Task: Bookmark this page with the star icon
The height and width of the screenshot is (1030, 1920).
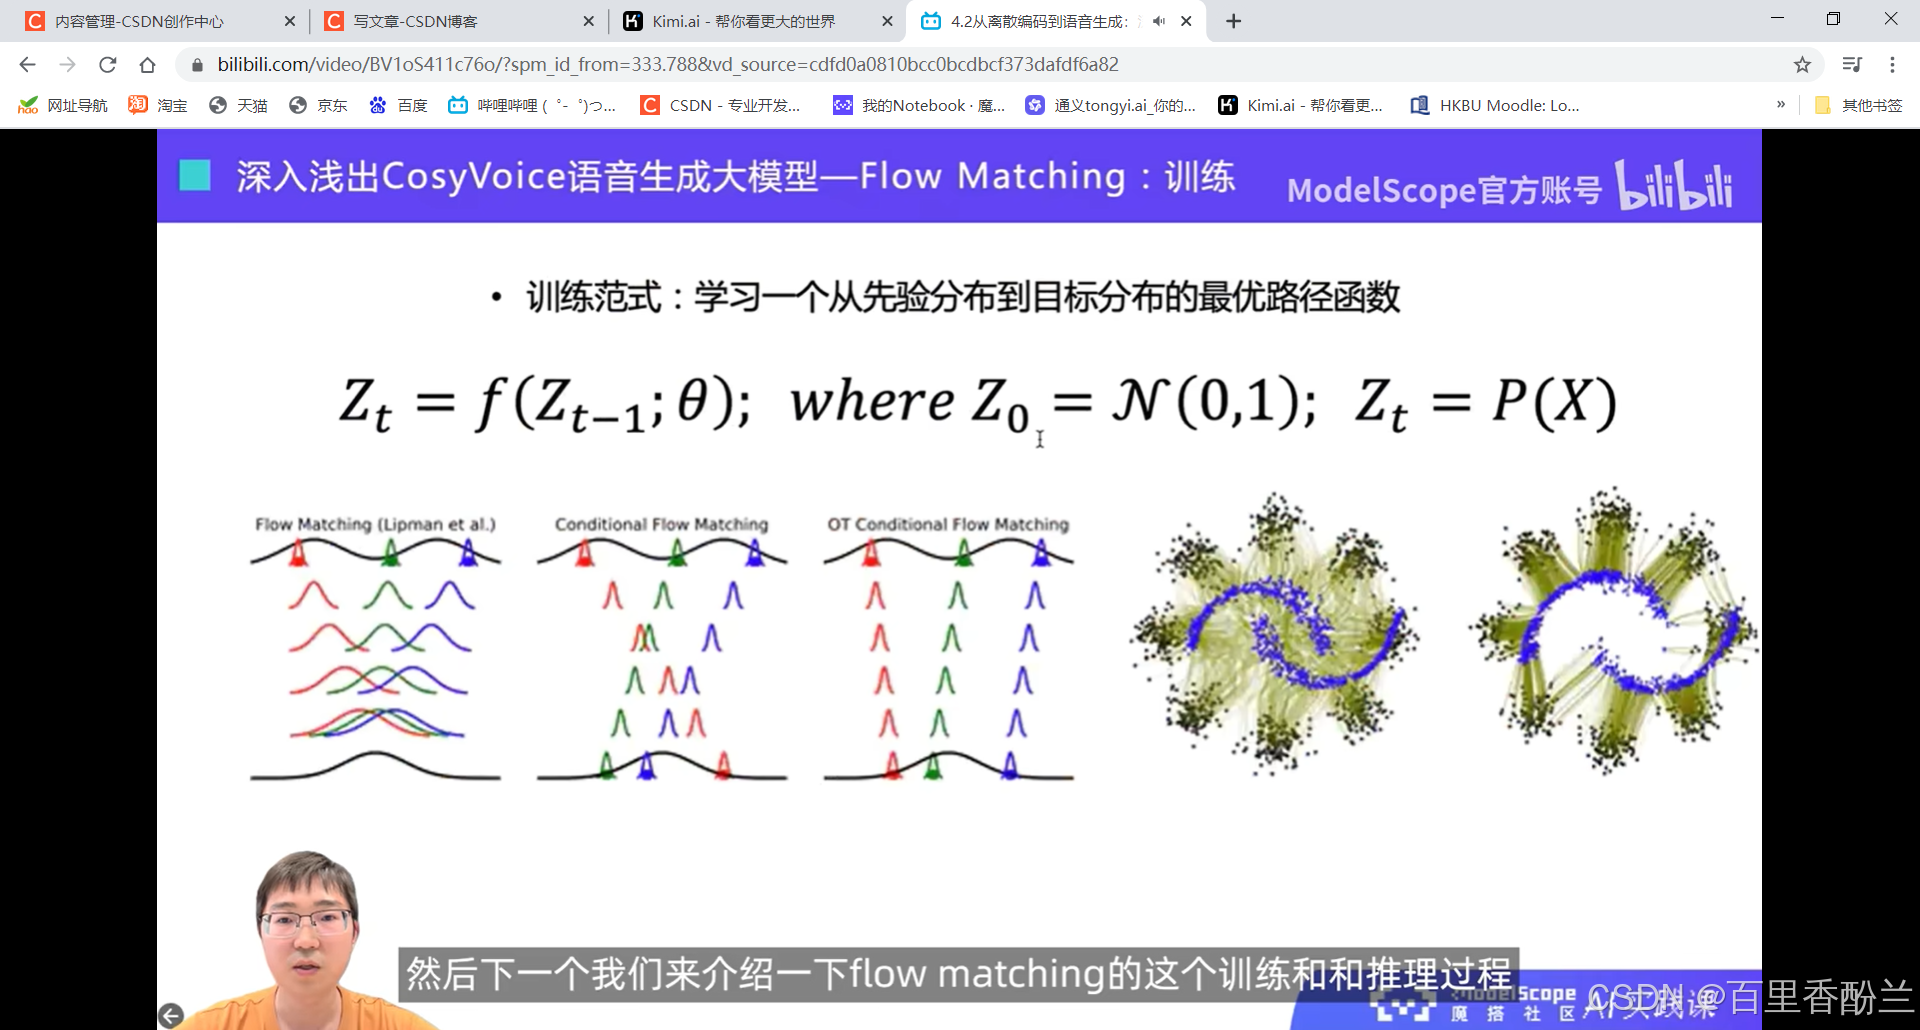Action: (1802, 65)
